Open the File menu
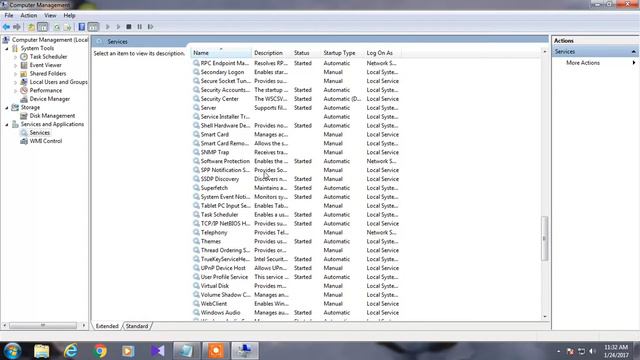 pyautogui.click(x=9, y=16)
